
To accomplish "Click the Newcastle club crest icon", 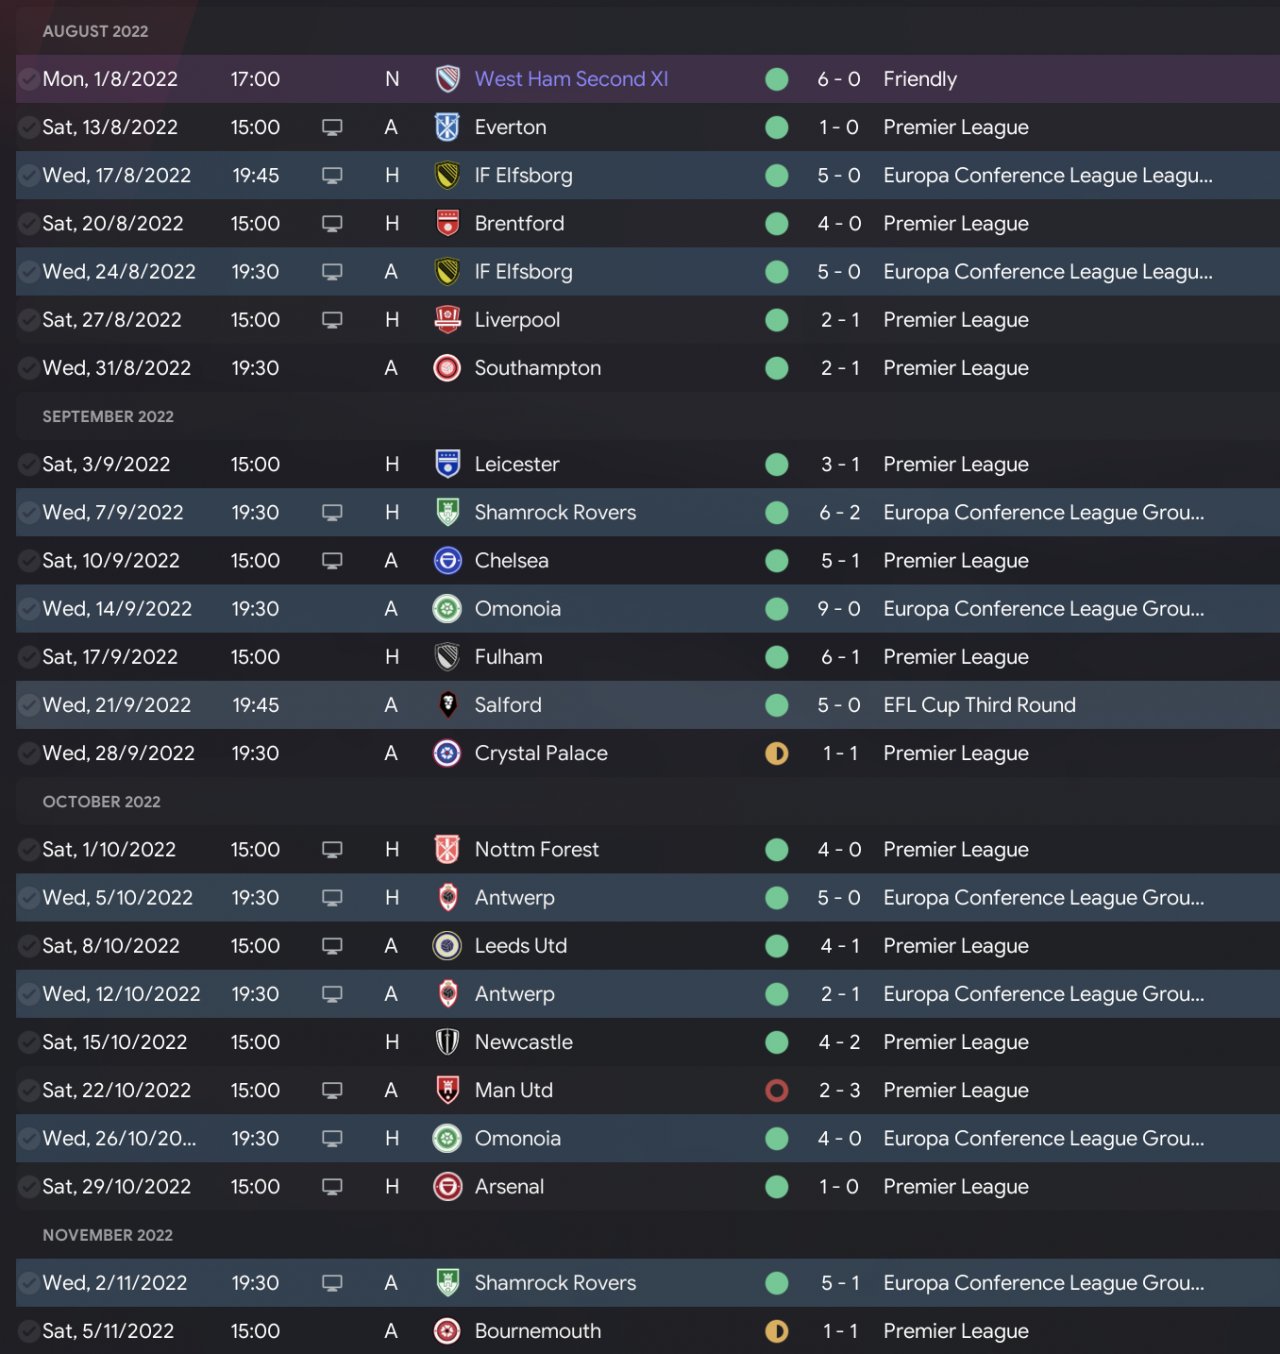I will pos(447,1042).
